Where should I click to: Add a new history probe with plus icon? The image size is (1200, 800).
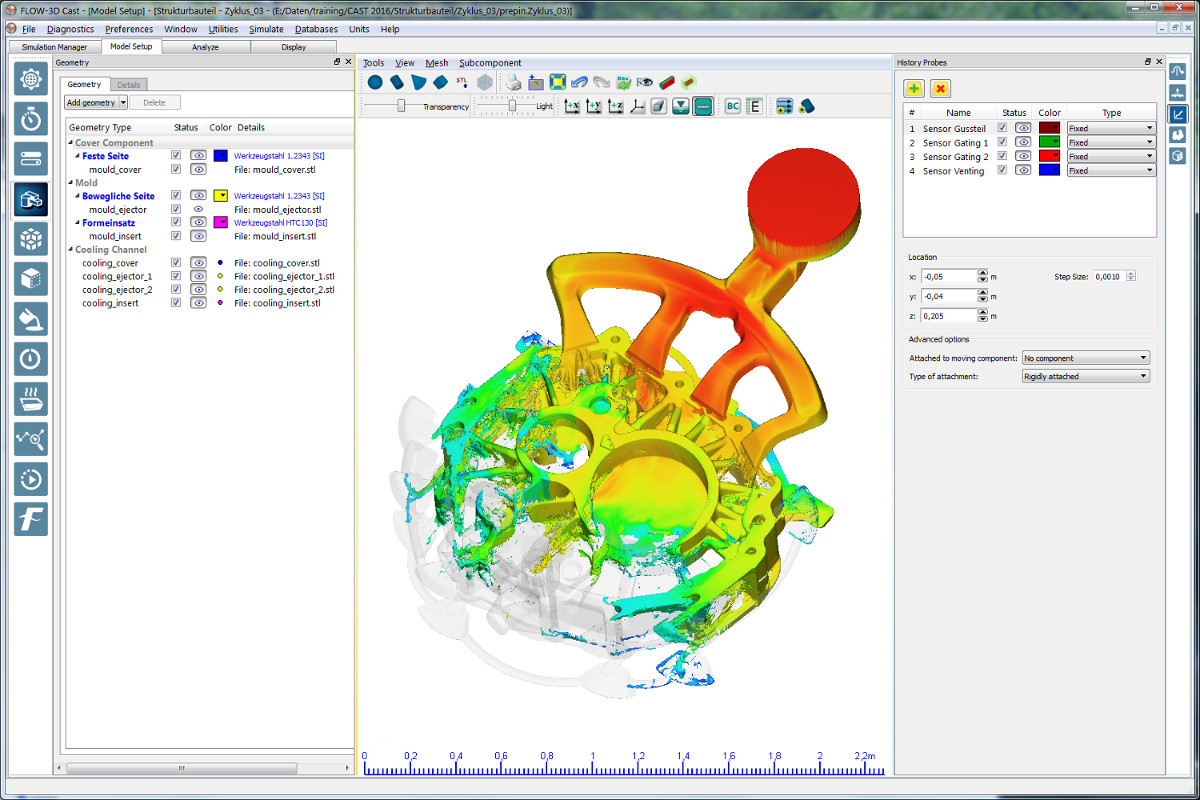click(x=914, y=88)
